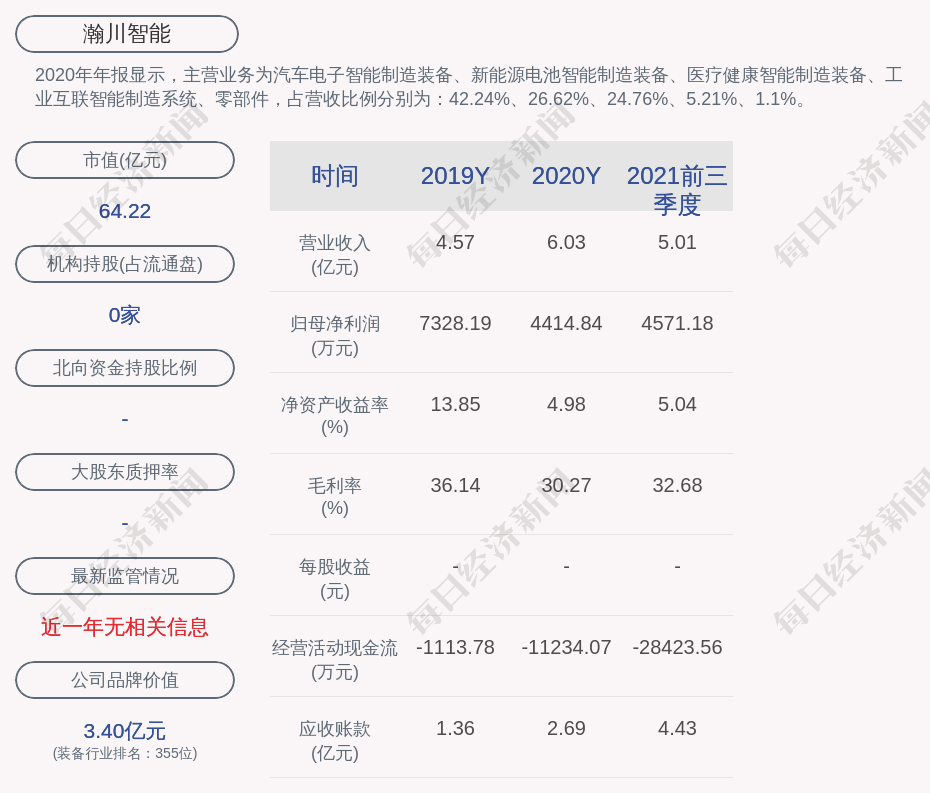Select the 北向资金持股比例 pill
The image size is (930, 793).
(x=125, y=368)
